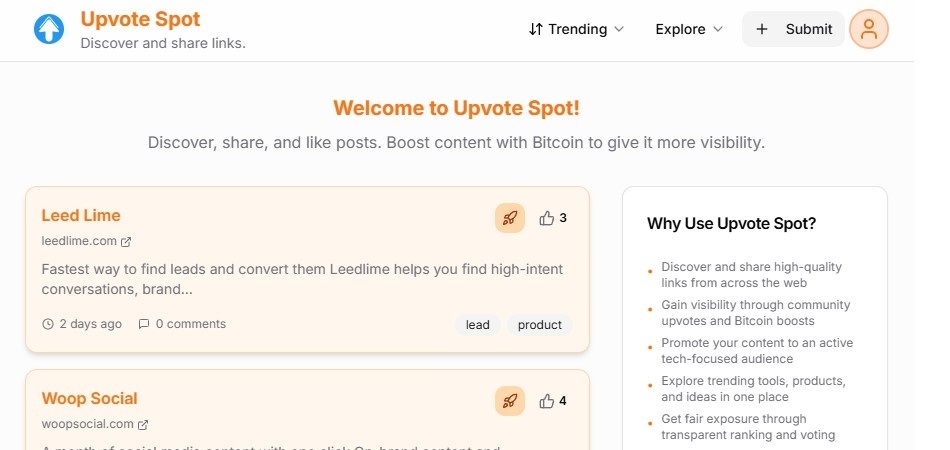This screenshot has width=950, height=450.
Task: Boost the Leed Lime post with rocket icon
Action: 510,218
